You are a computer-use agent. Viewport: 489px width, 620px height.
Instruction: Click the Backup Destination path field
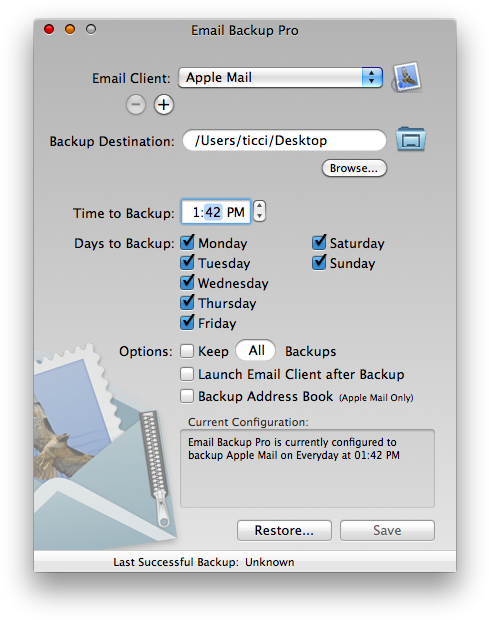[284, 140]
